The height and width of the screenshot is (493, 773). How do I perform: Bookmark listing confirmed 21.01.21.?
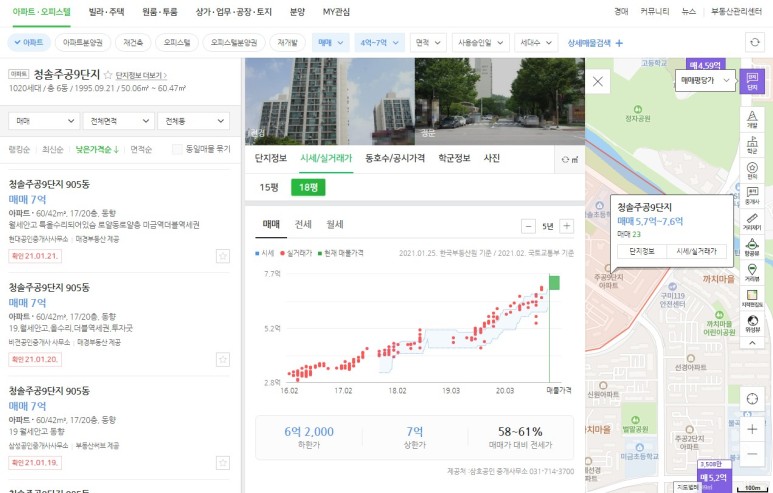point(223,256)
